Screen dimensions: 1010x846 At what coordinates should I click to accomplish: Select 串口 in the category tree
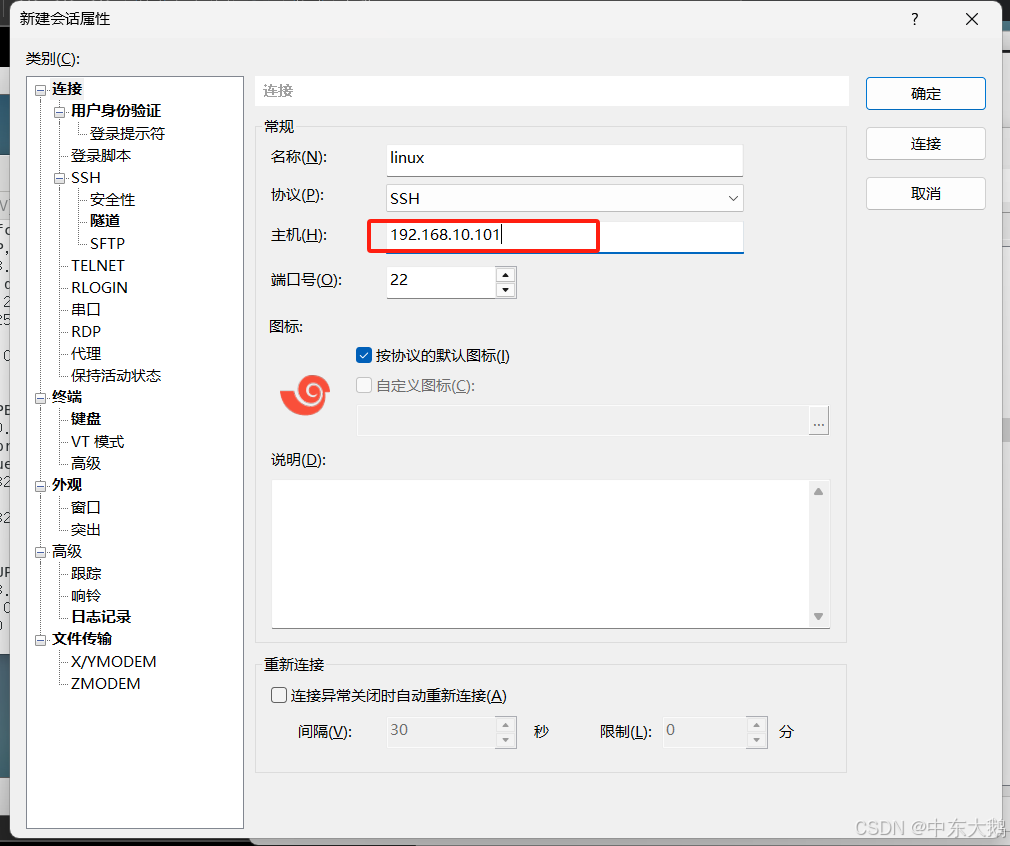(86, 309)
